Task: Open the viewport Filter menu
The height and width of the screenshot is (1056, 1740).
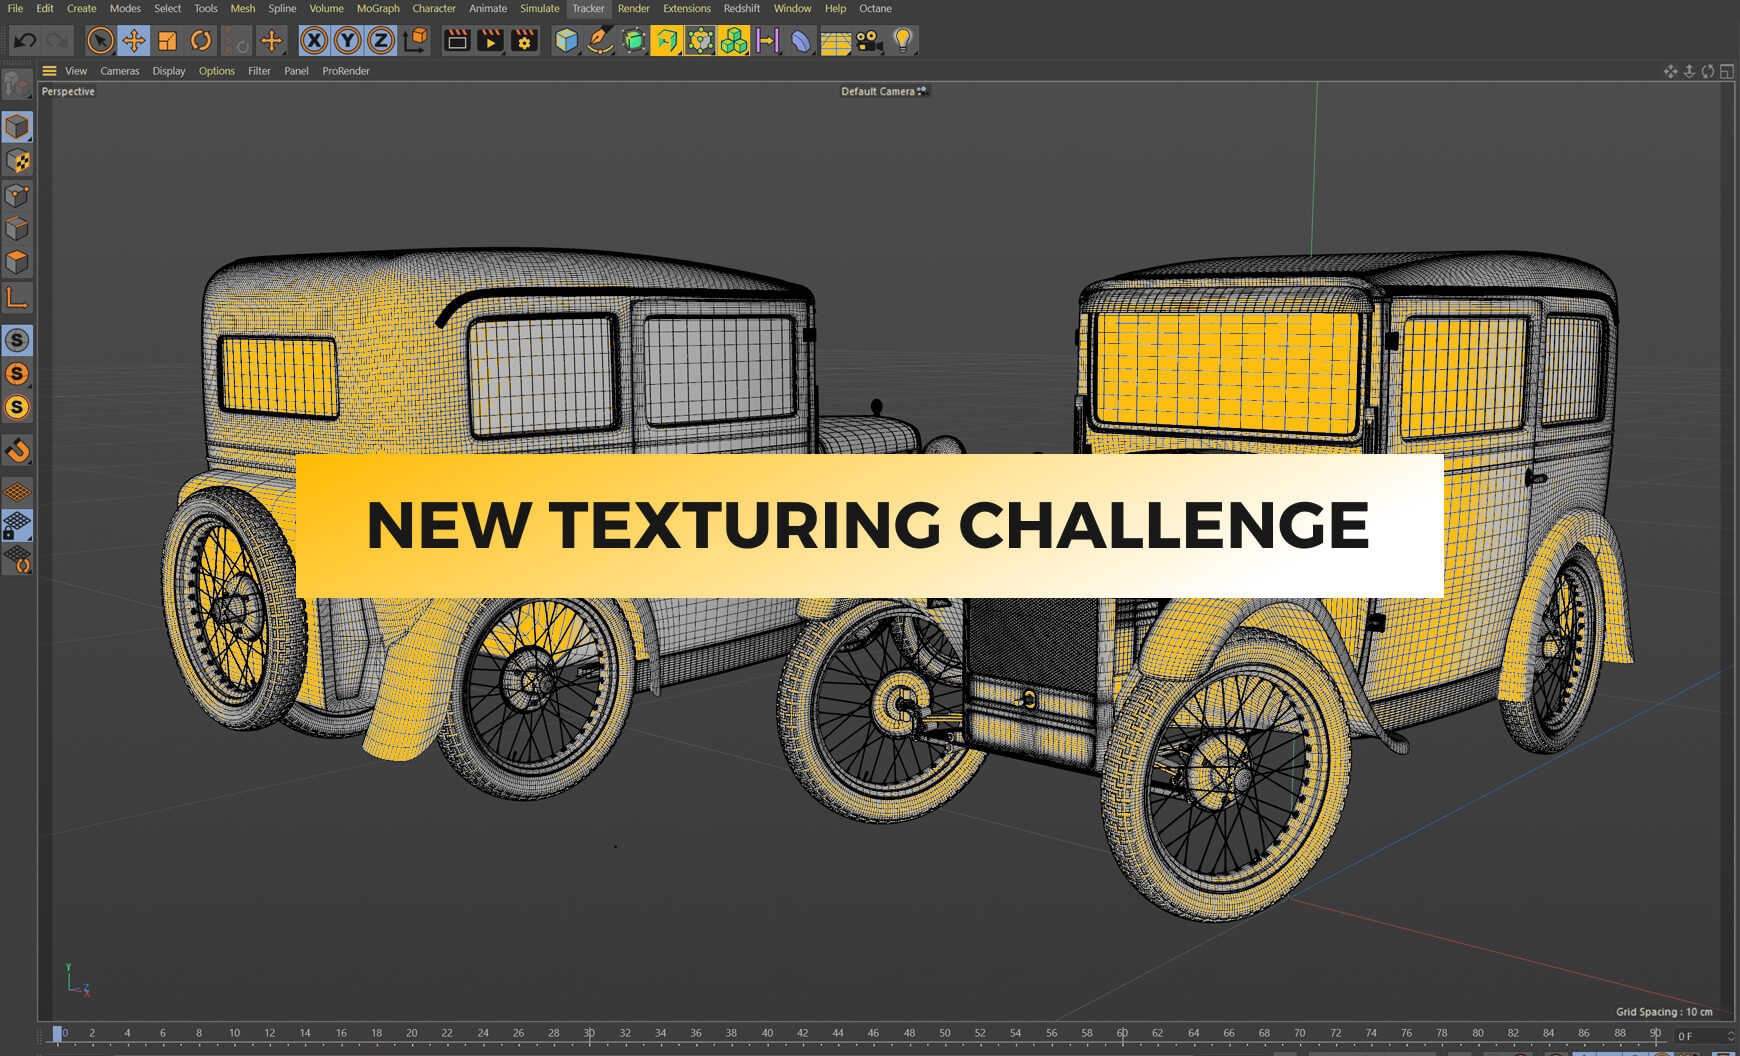Action: 259,71
